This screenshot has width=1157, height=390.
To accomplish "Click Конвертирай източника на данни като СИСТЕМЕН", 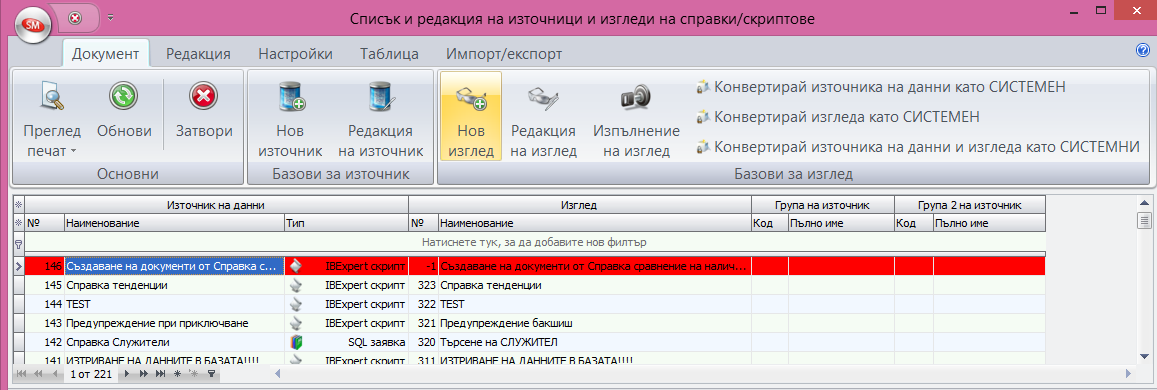I will click(880, 87).
